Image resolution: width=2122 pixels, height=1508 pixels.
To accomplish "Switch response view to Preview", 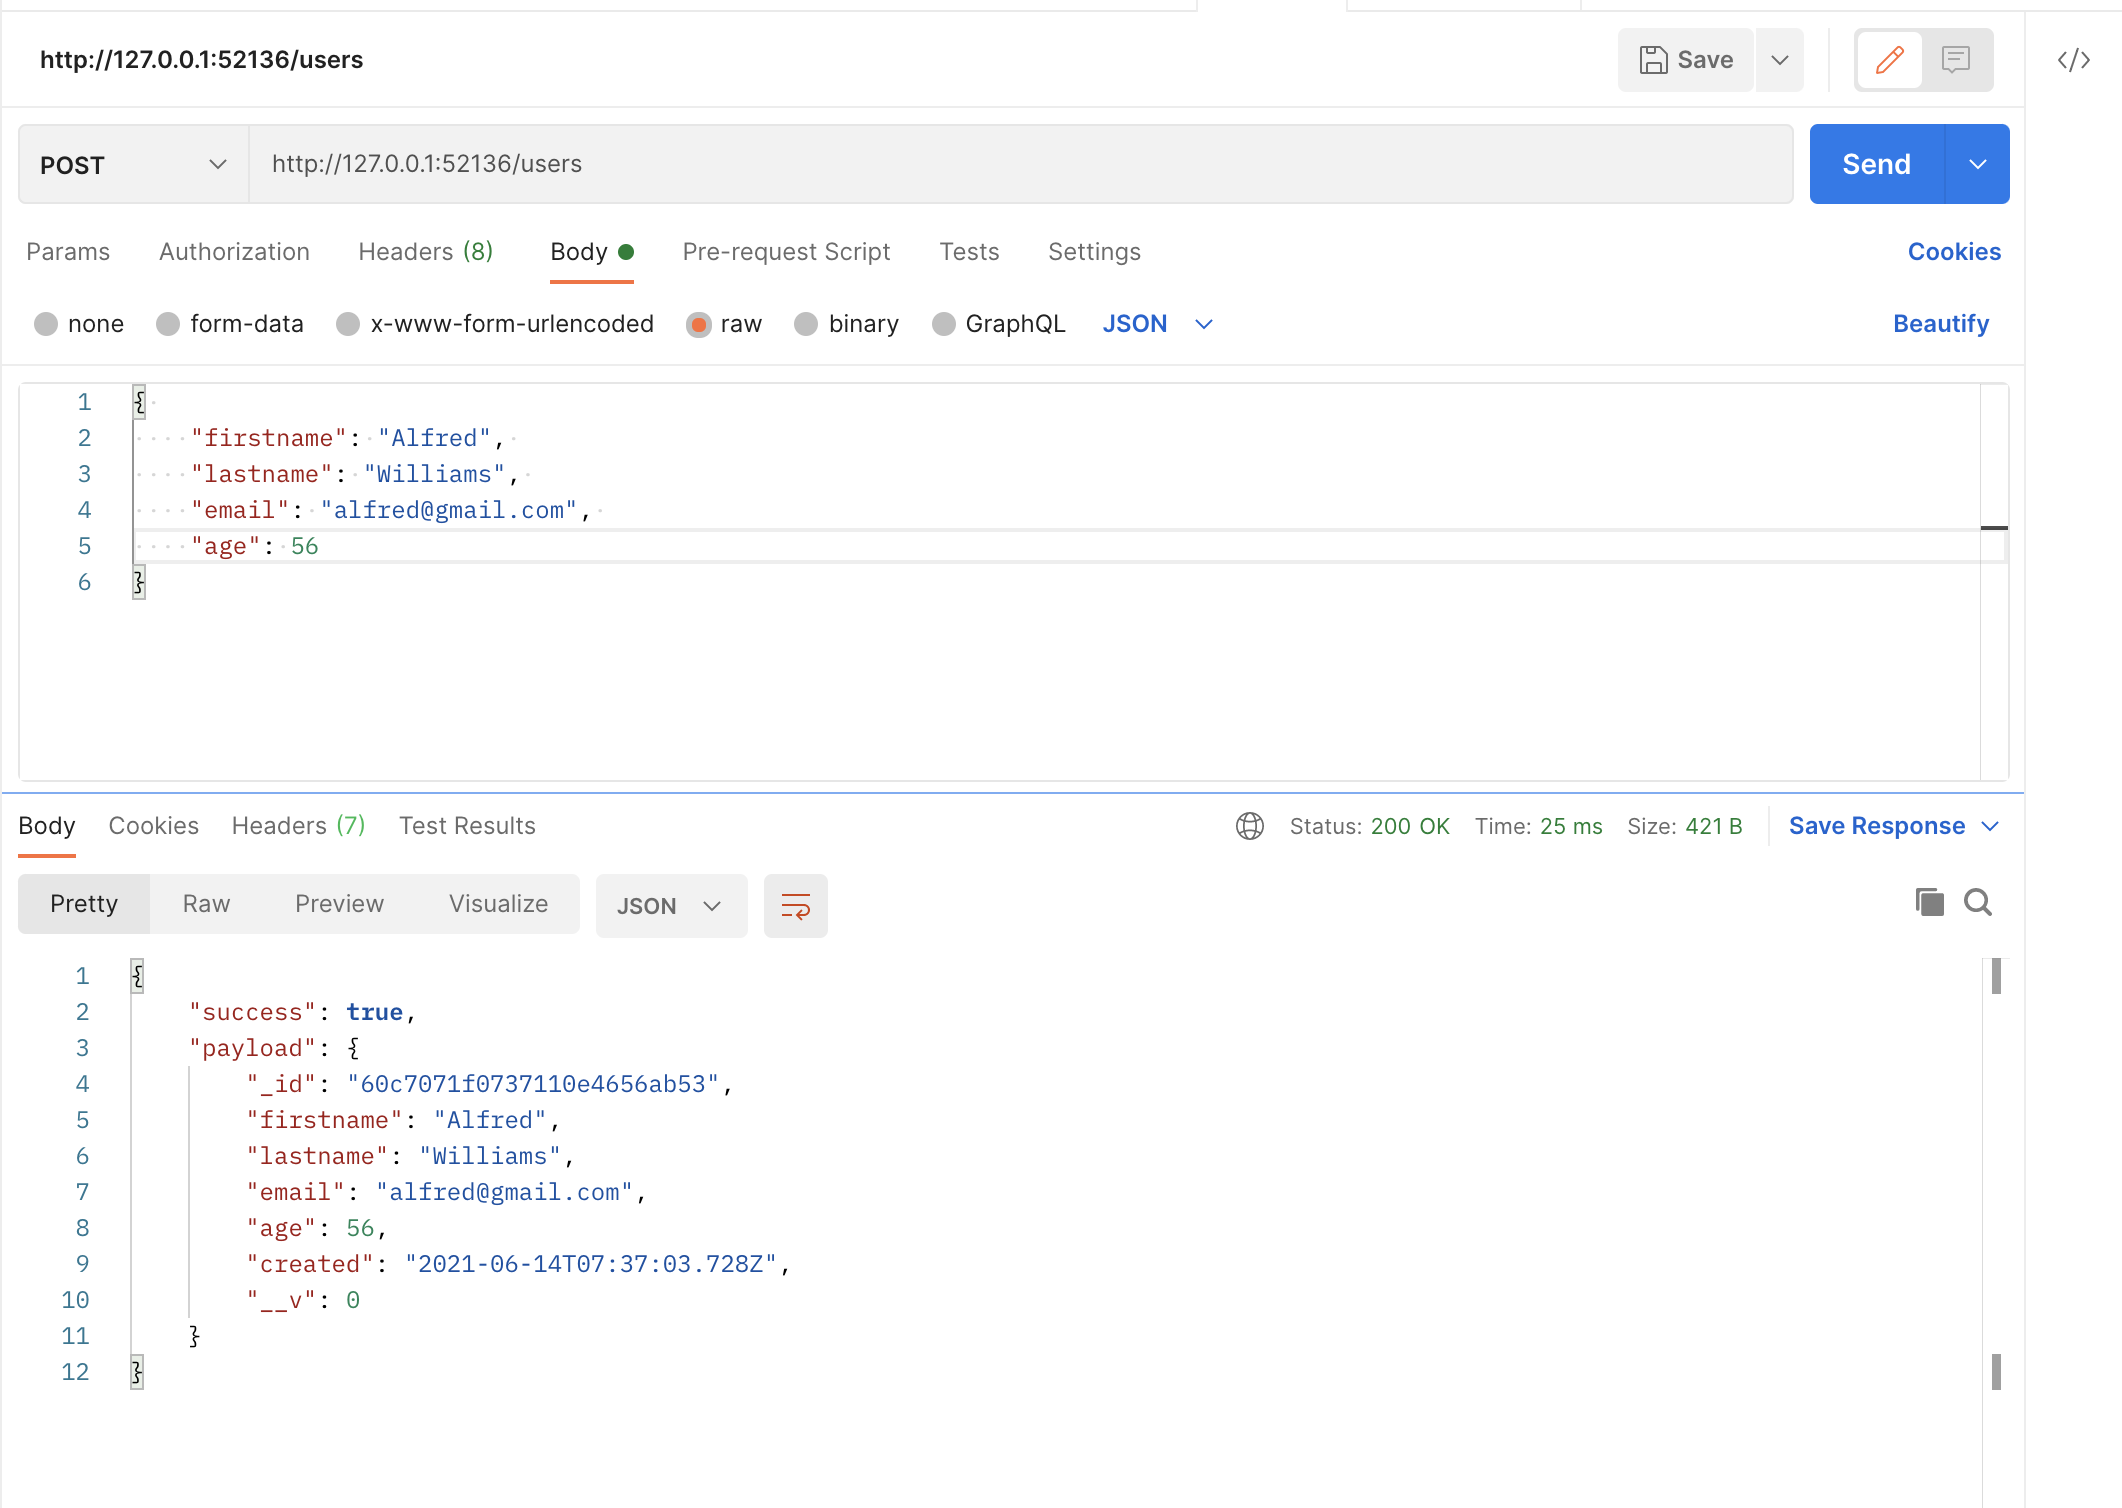I will [339, 904].
